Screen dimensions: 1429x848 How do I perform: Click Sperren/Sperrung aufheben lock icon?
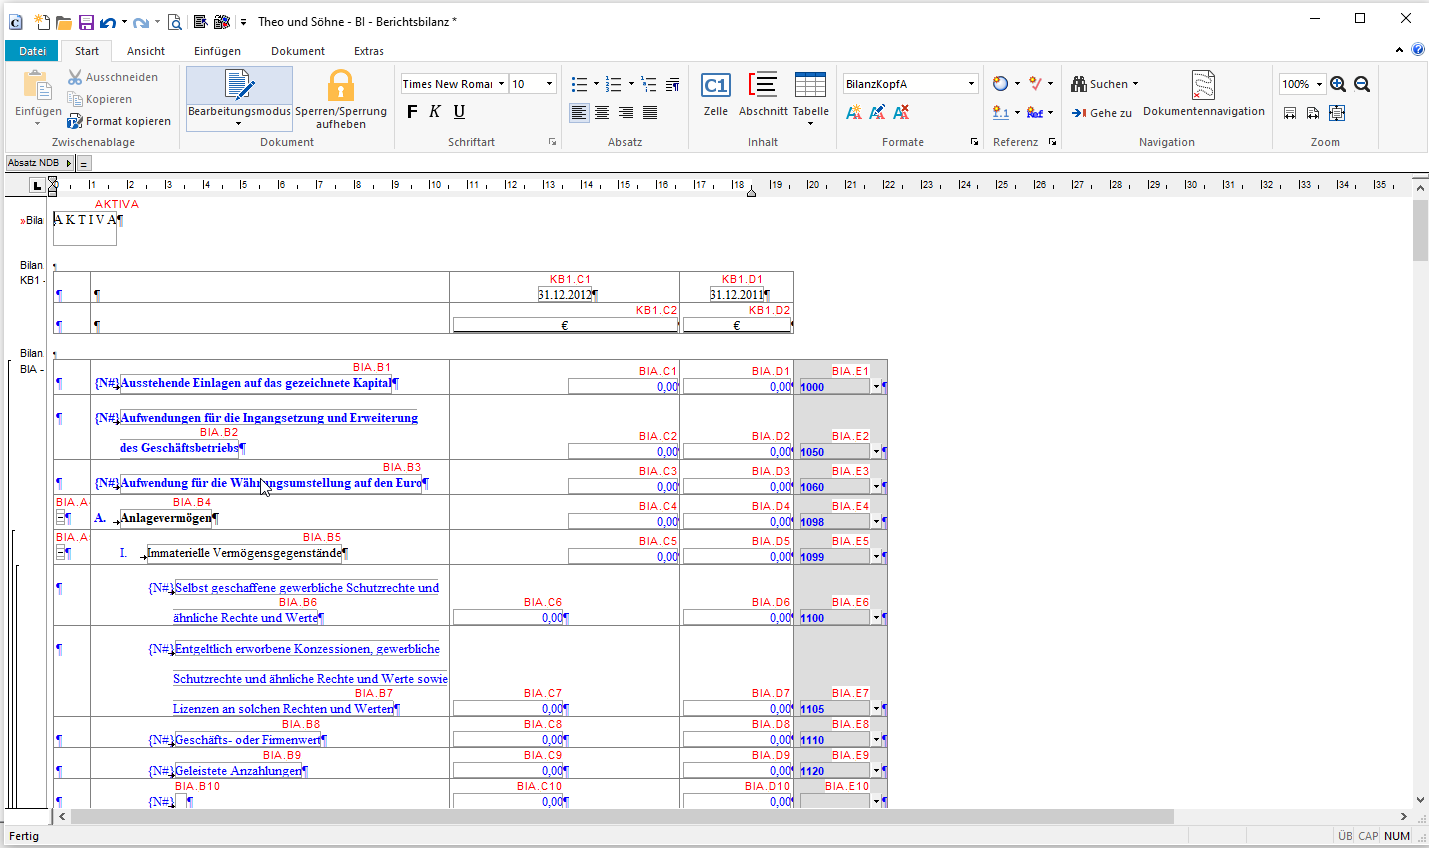(x=341, y=99)
